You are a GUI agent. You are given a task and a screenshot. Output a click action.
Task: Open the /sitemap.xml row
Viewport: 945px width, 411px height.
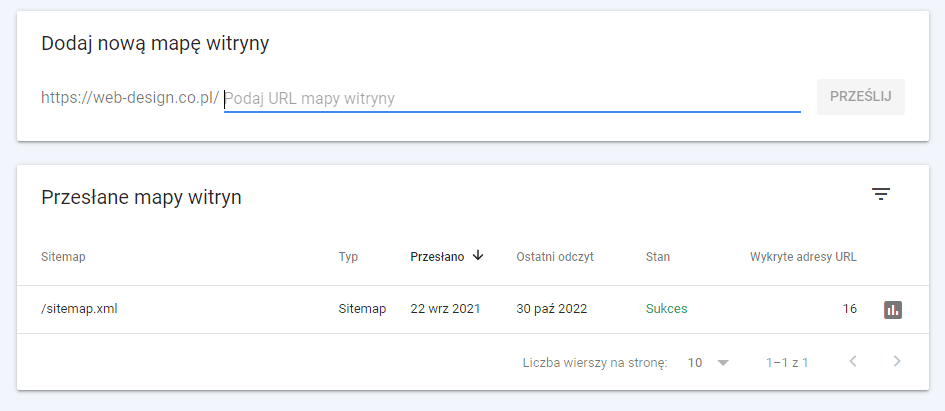472,309
